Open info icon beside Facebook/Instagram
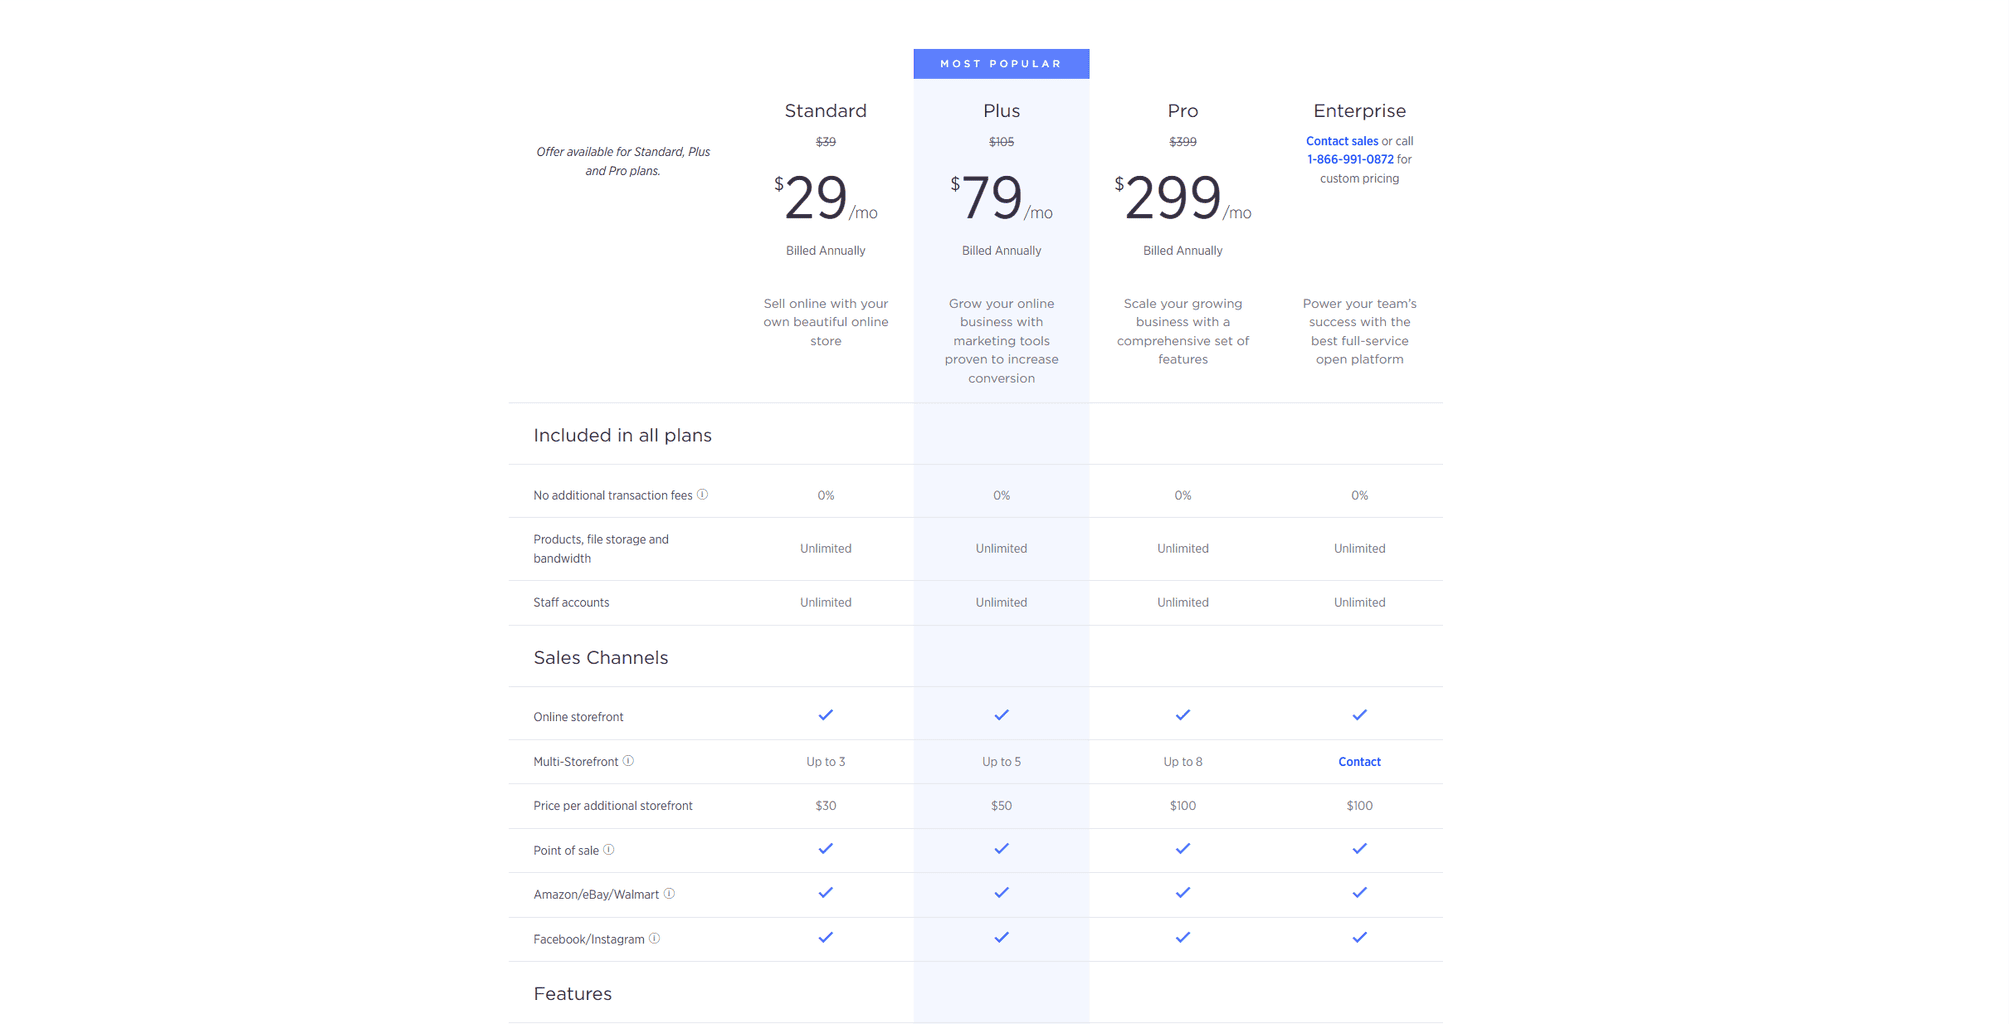The height and width of the screenshot is (1024, 2009). 654,938
